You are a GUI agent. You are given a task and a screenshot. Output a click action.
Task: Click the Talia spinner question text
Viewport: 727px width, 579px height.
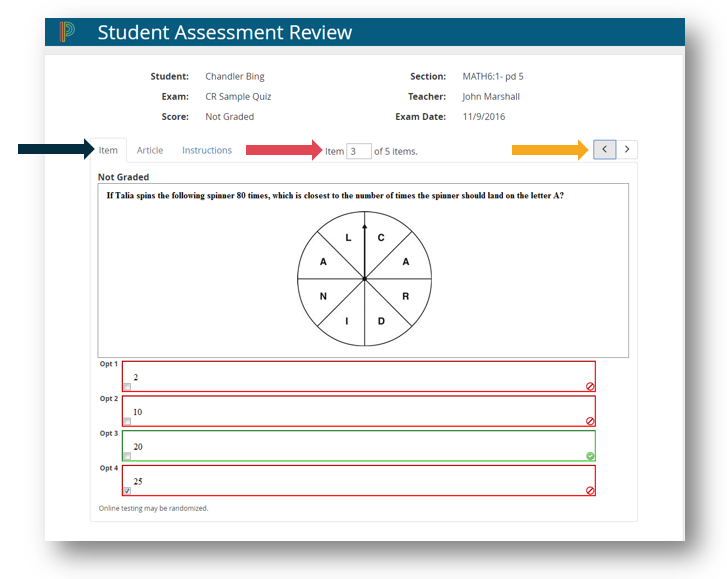pos(335,195)
